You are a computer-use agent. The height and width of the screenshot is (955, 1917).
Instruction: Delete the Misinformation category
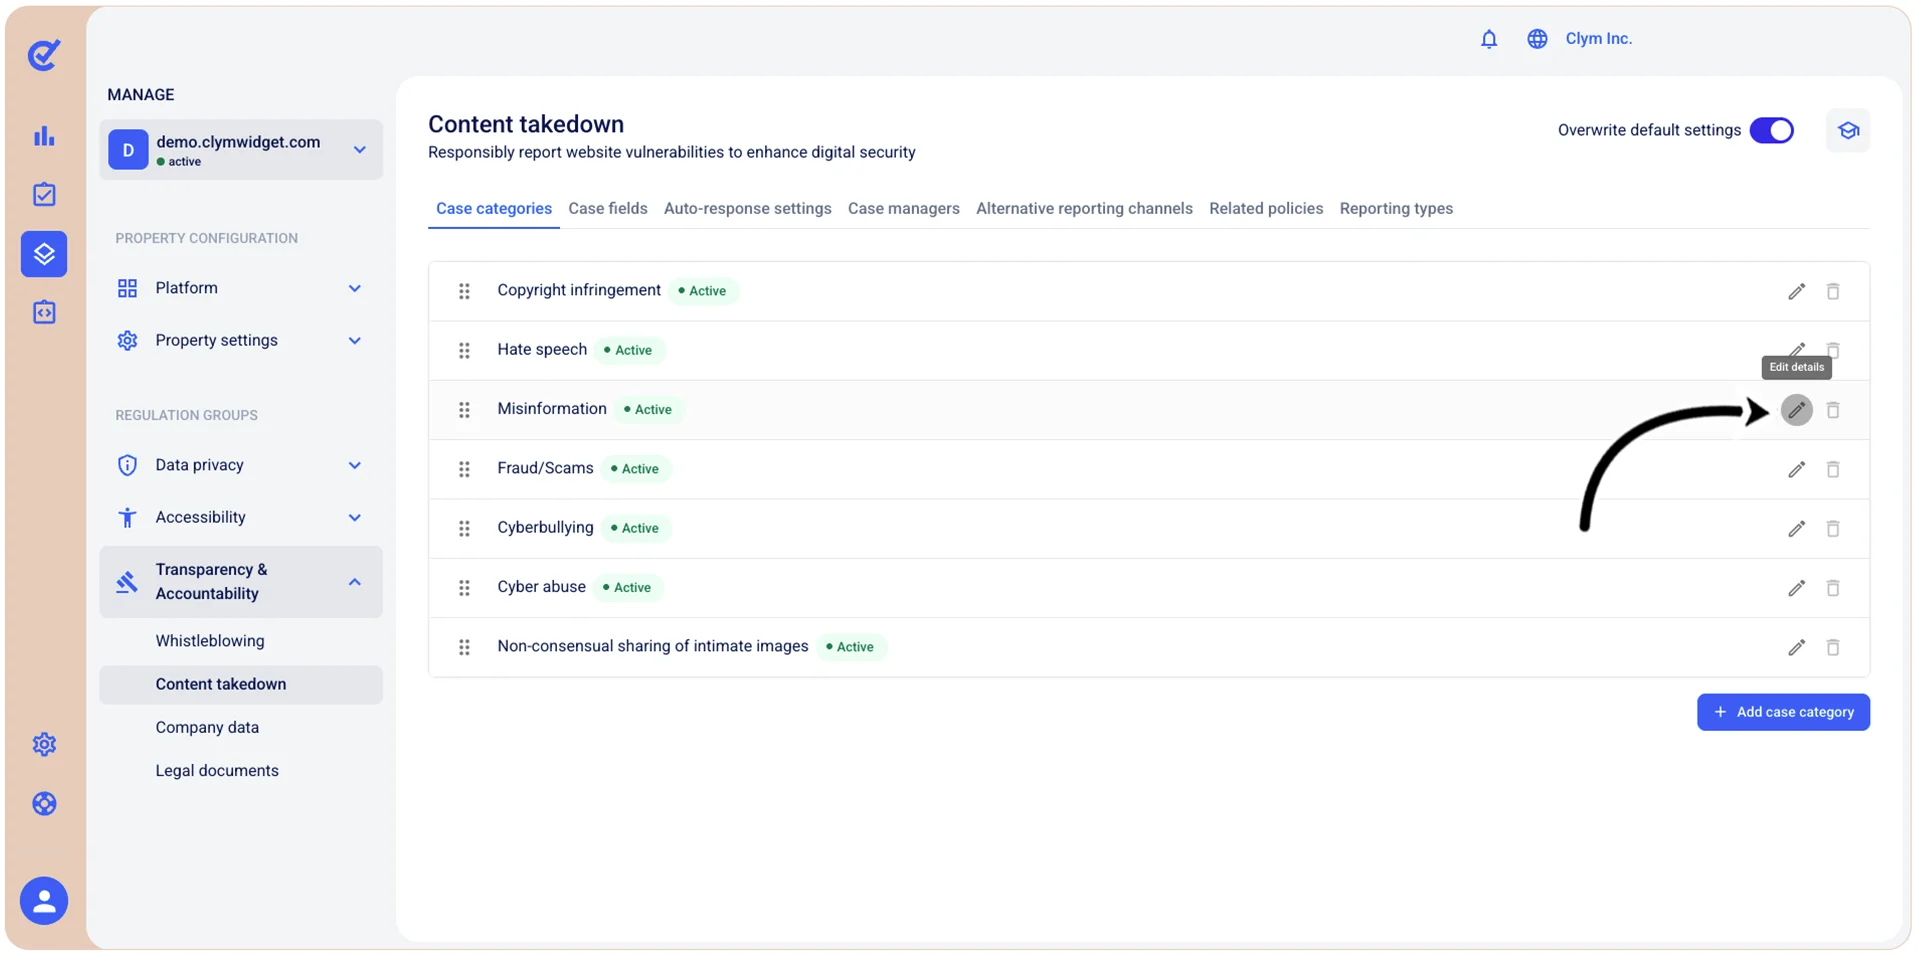[x=1833, y=410]
